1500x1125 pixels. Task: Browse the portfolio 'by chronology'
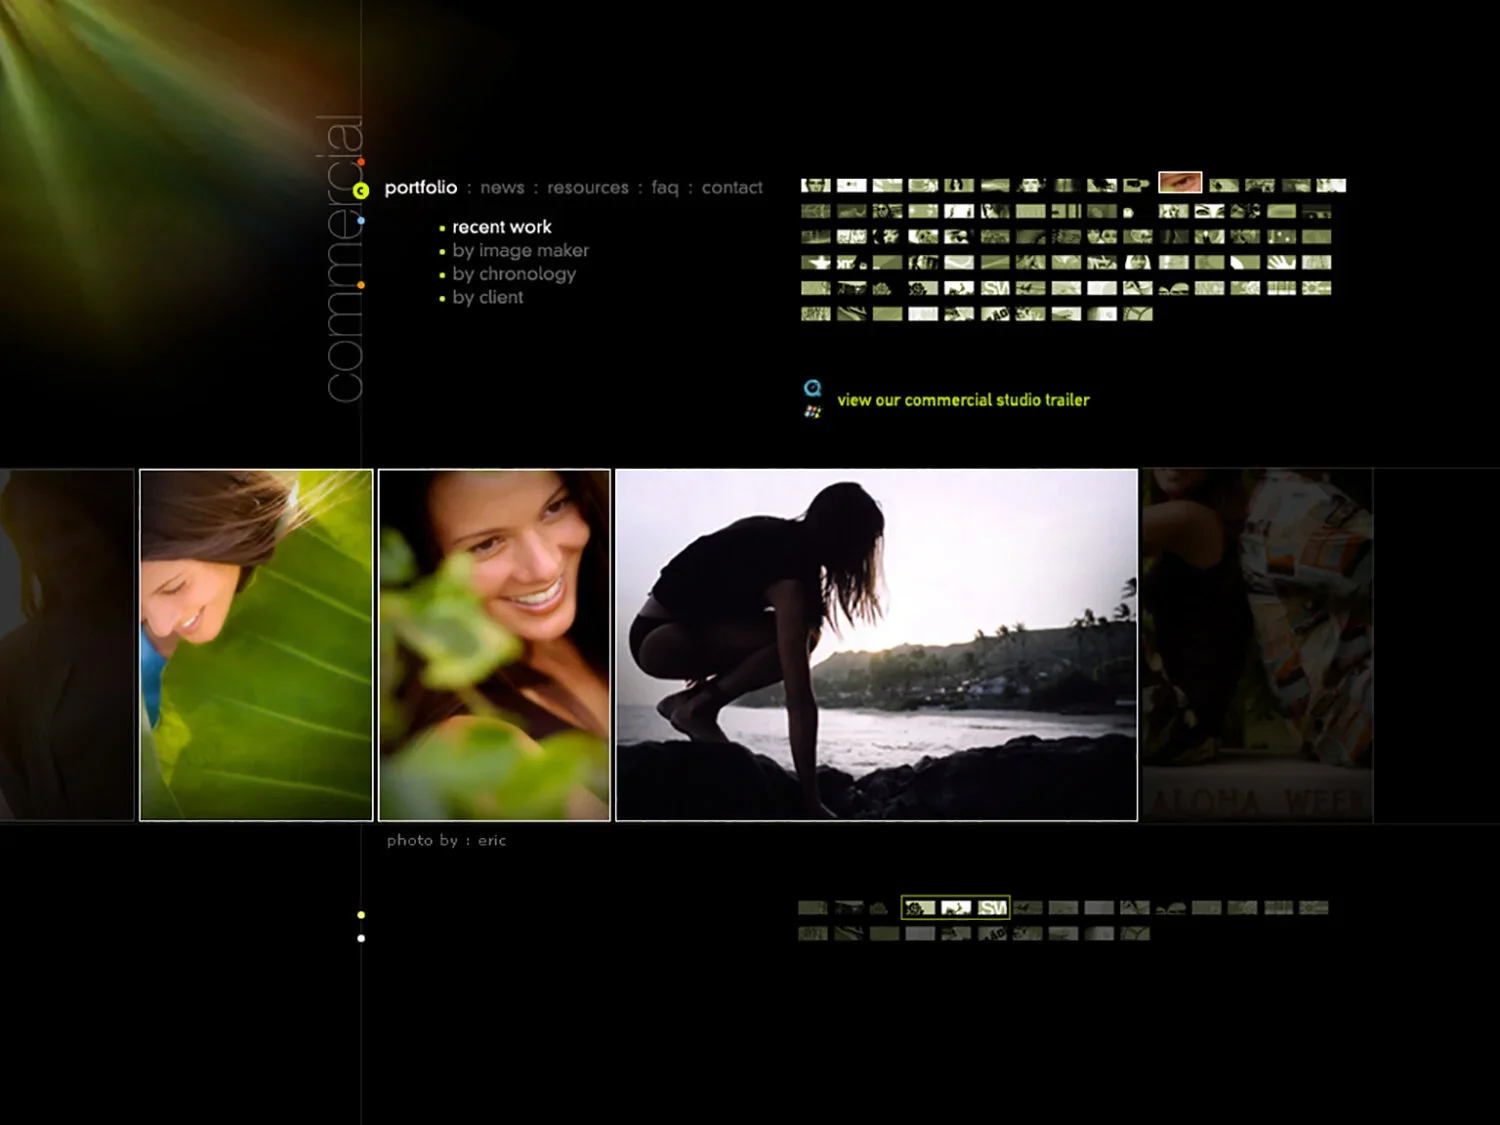pyautogui.click(x=514, y=274)
